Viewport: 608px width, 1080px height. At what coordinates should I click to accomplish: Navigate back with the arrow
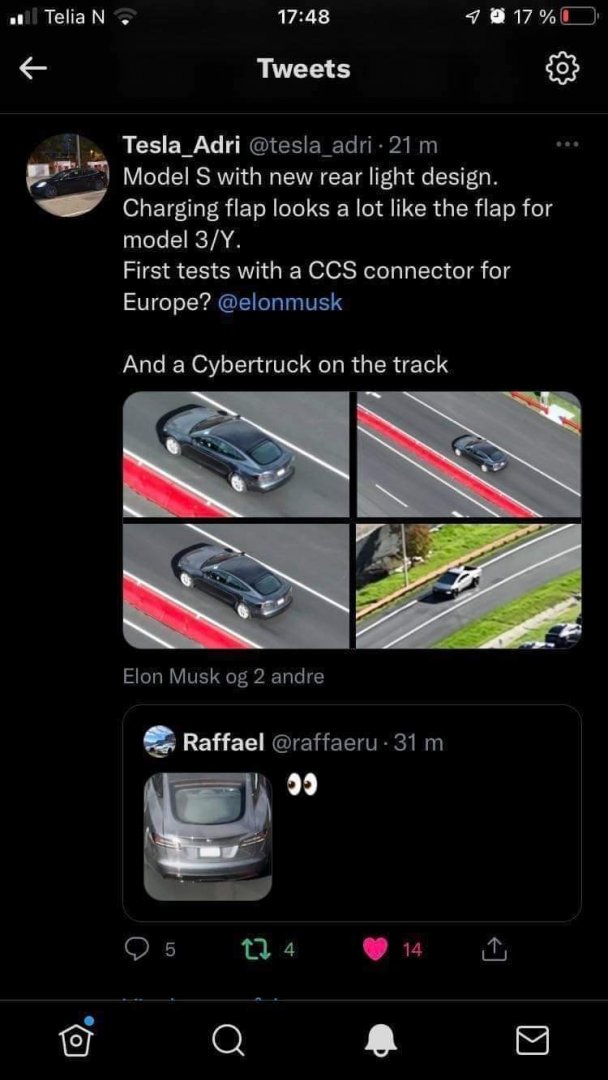33,68
